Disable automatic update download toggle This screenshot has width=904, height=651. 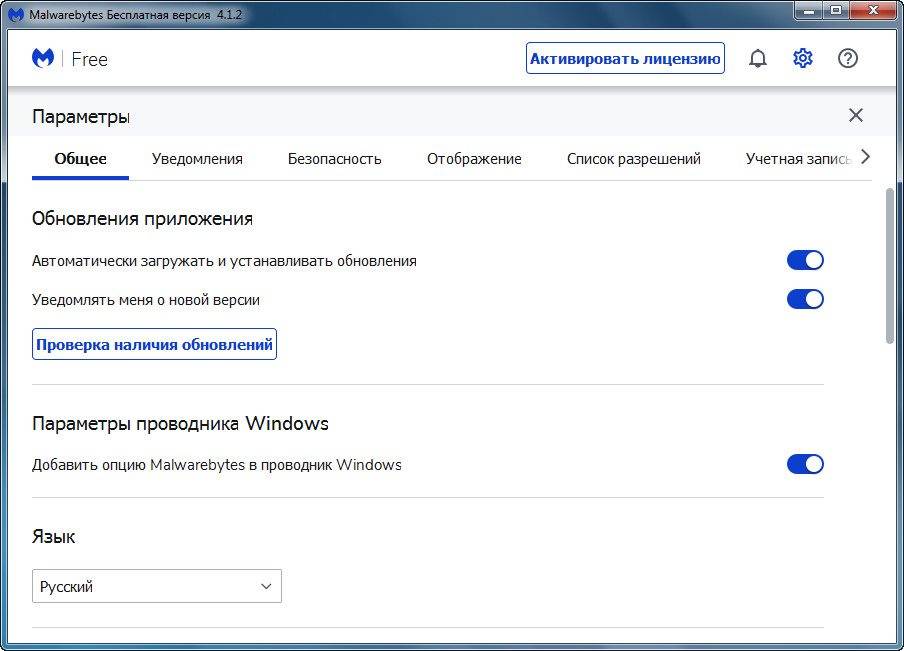pos(805,260)
